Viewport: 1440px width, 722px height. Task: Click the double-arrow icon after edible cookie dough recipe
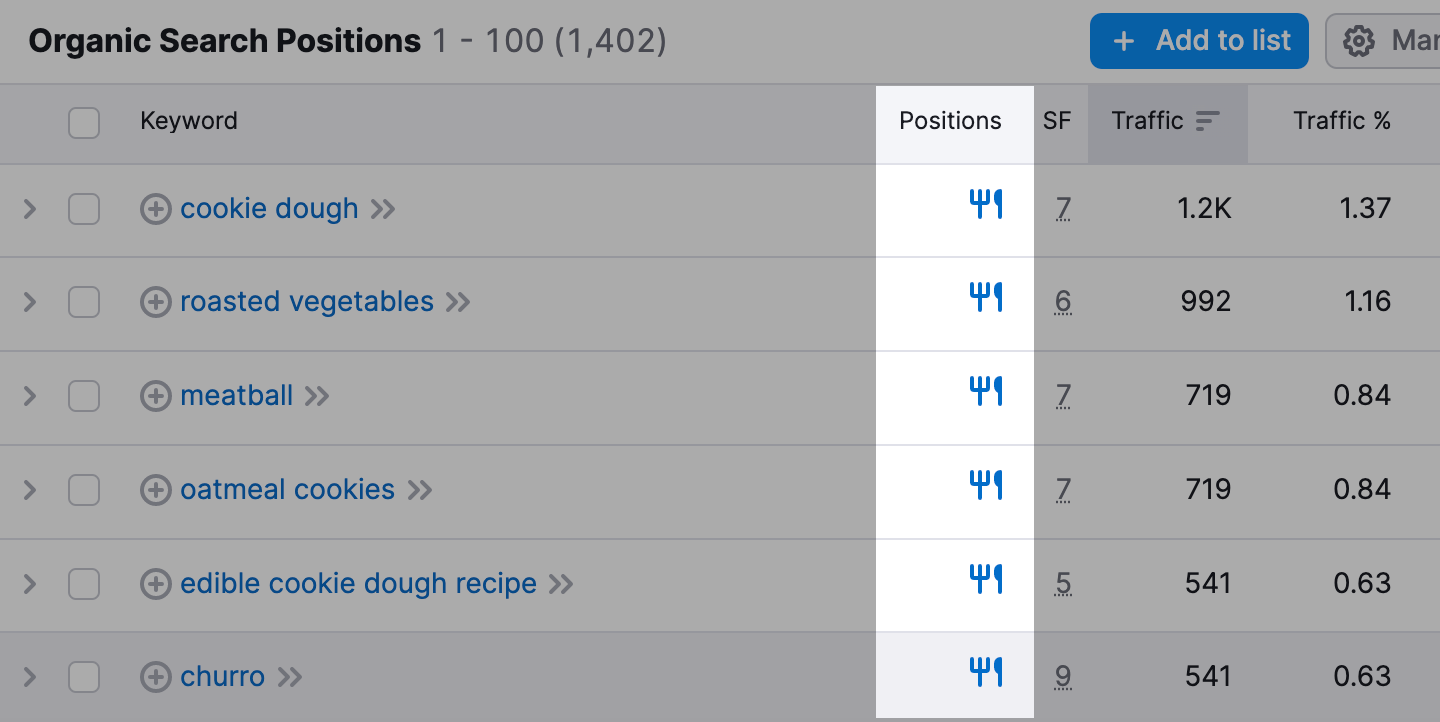[561, 584]
